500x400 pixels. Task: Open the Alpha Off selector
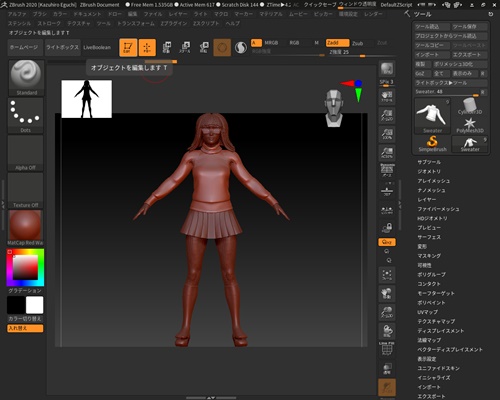pyautogui.click(x=26, y=153)
